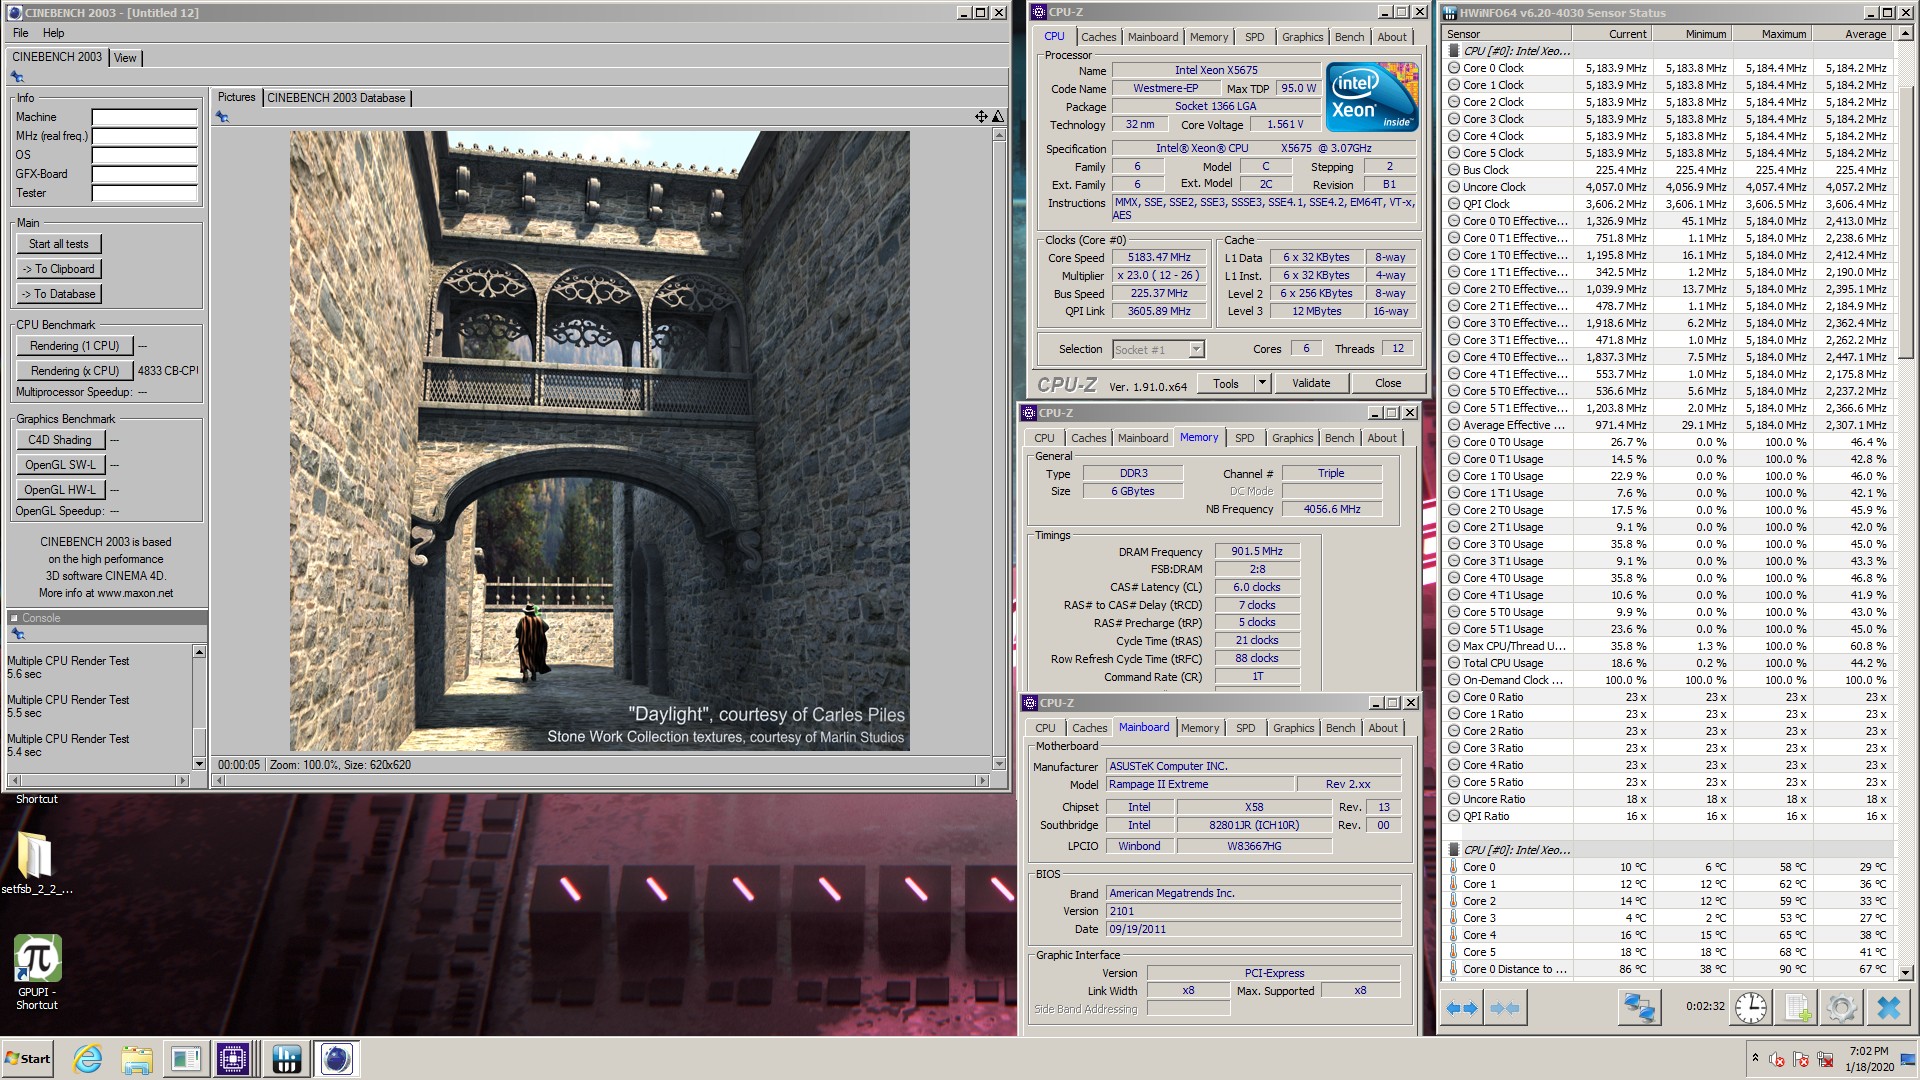Start HWiNFO sensor logging sheet icon
This screenshot has width=1920, height=1080.
coord(1796,1007)
